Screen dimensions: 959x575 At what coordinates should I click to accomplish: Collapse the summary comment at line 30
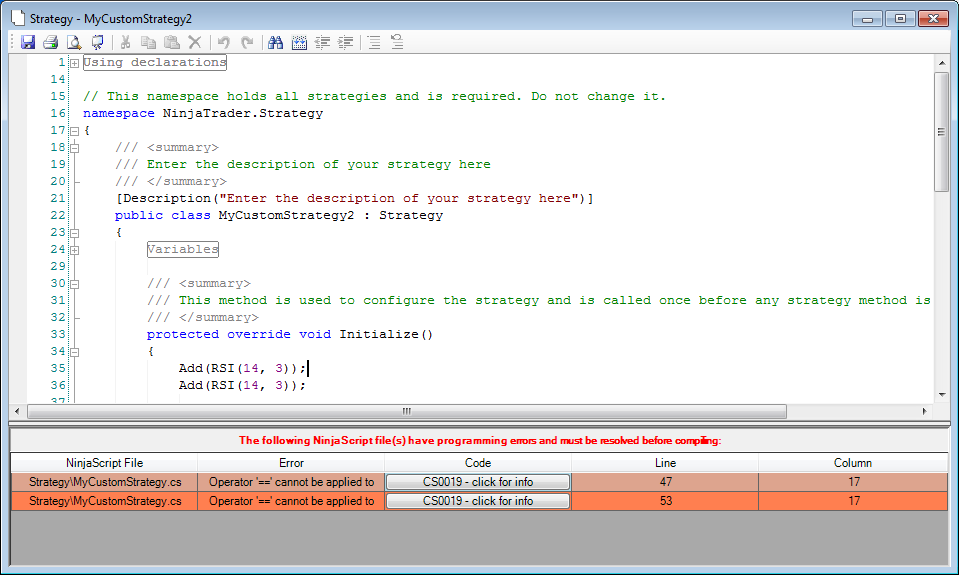click(75, 284)
